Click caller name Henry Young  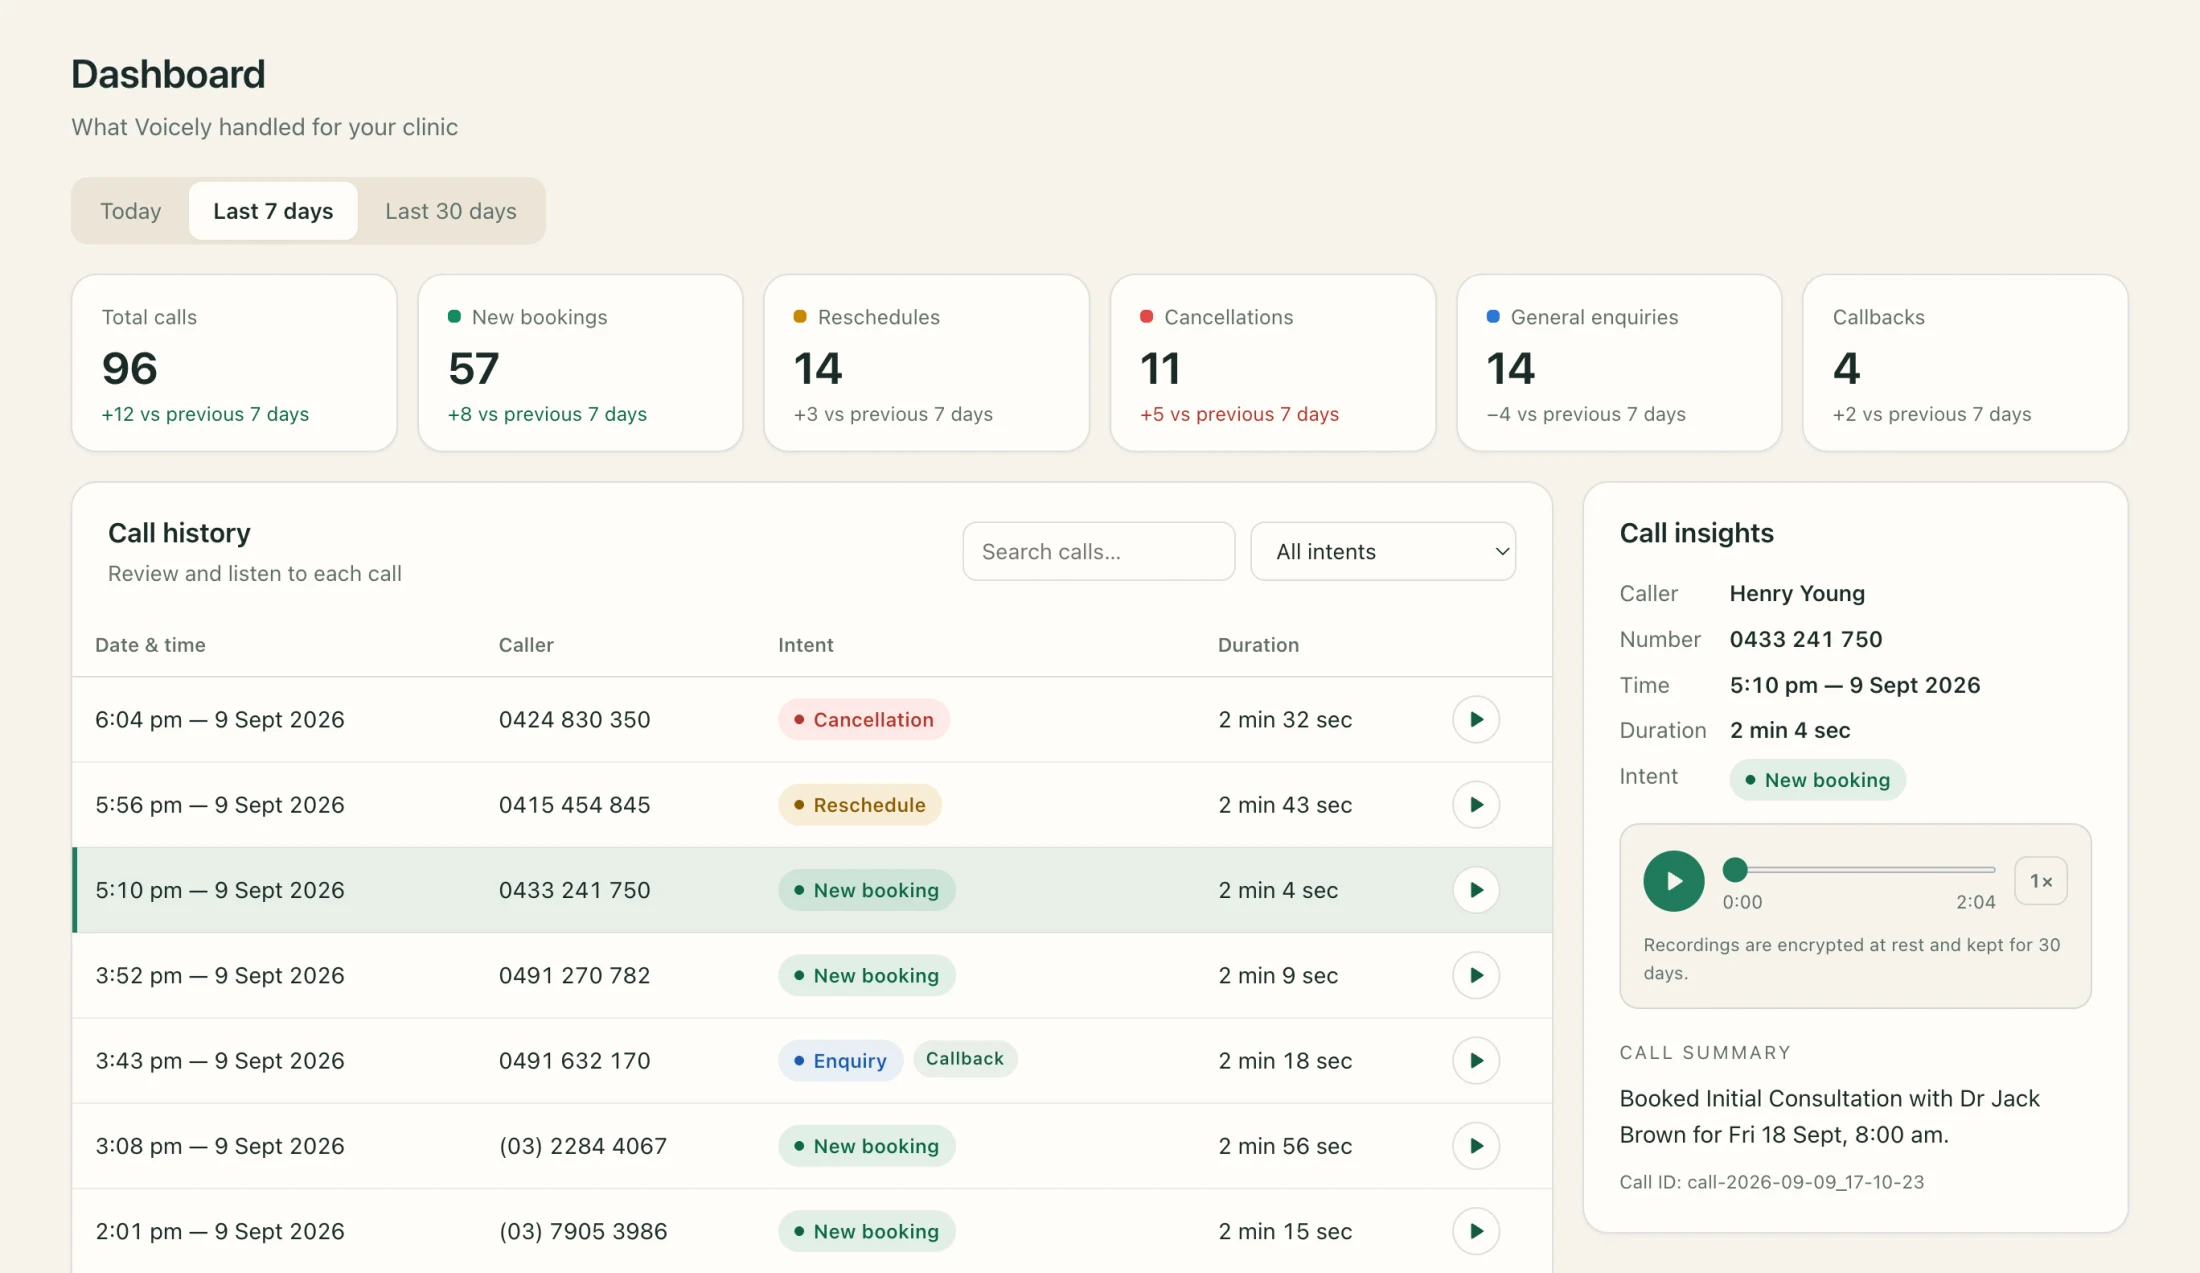tap(1797, 593)
